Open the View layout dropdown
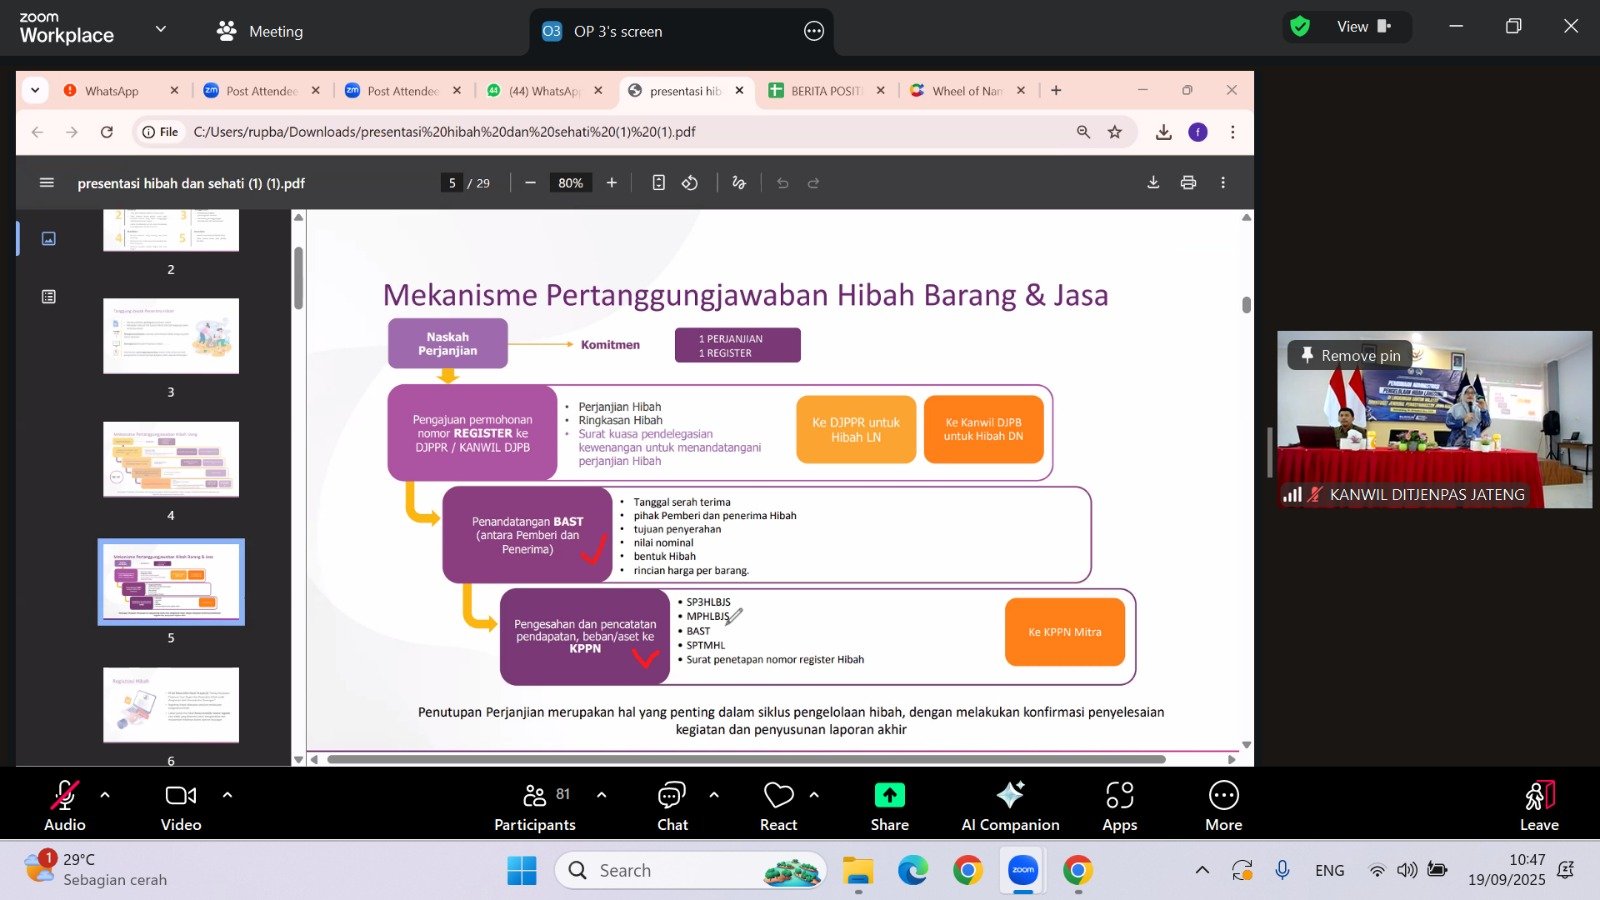The width and height of the screenshot is (1600, 900). [1363, 27]
